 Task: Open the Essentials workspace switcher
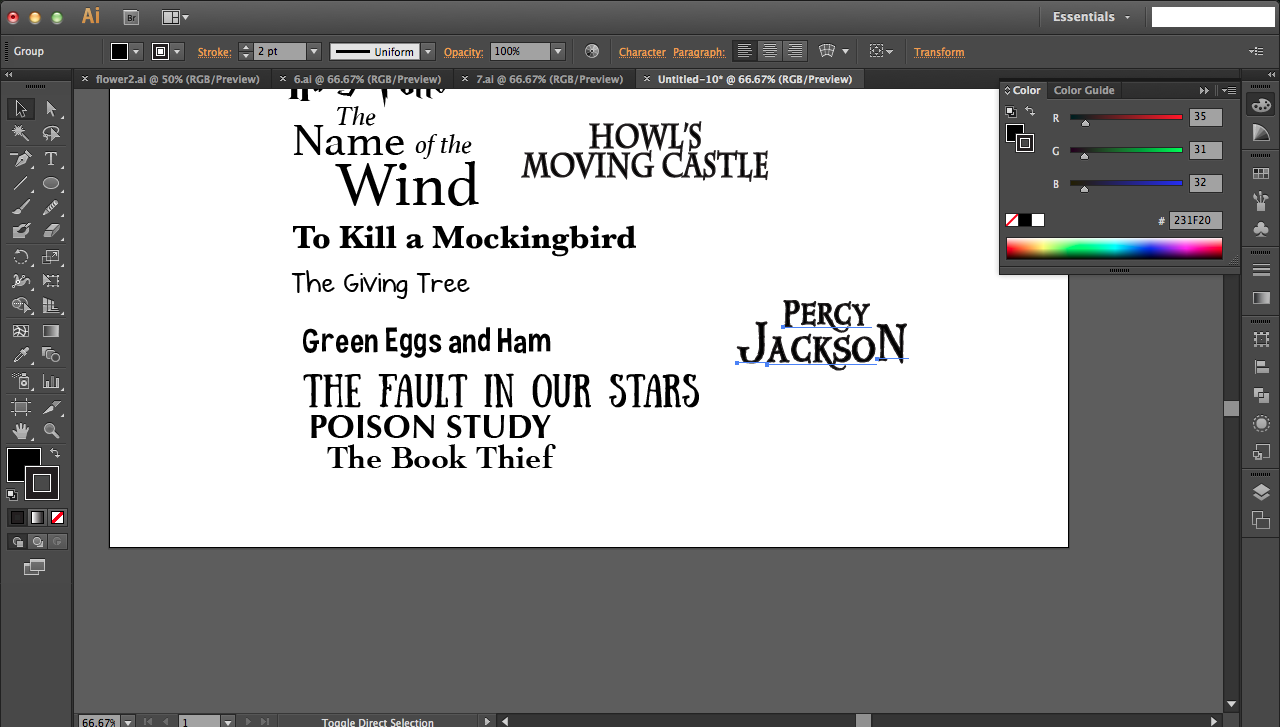coord(1091,17)
